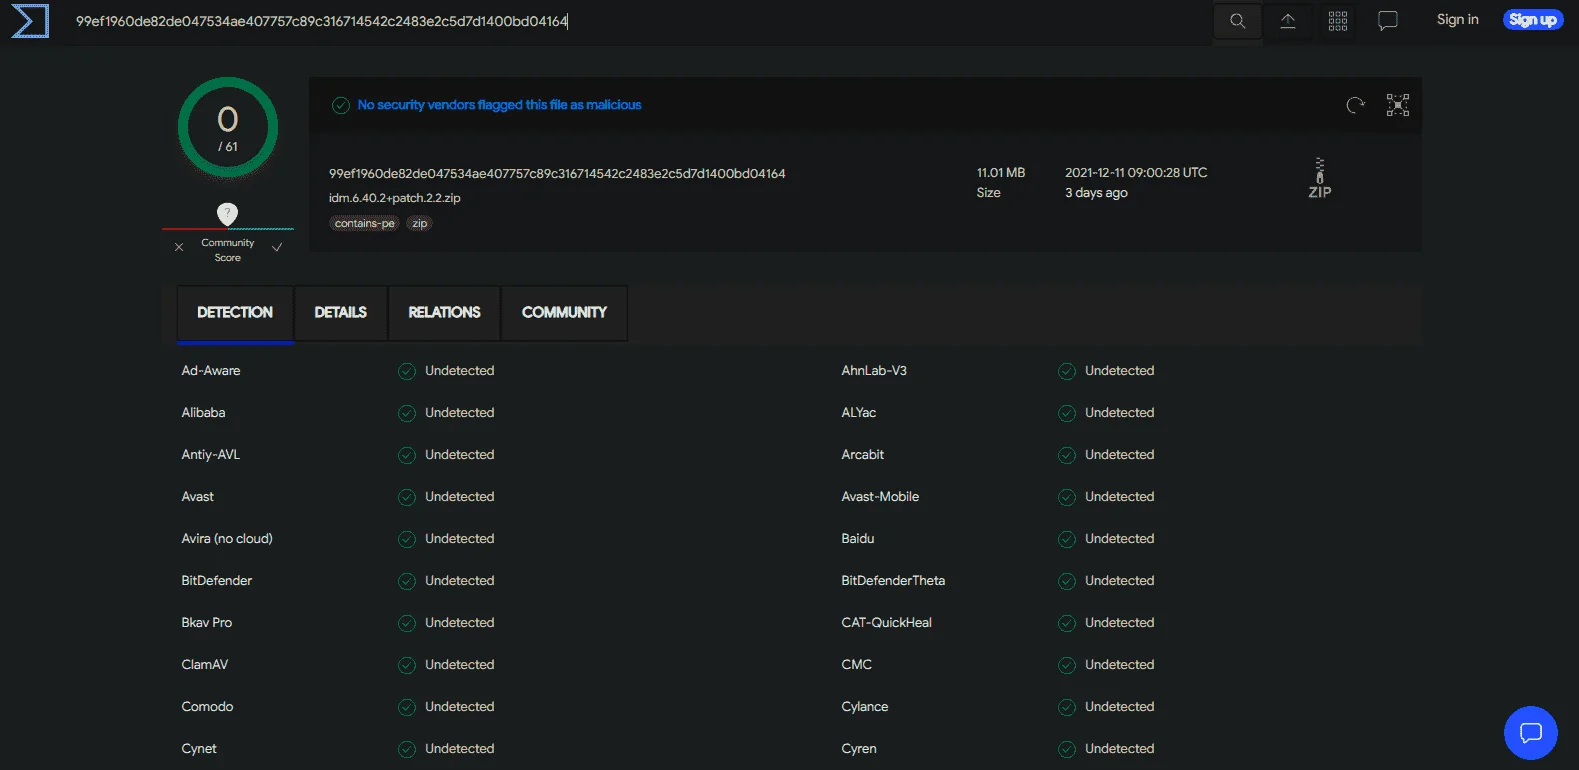
Task: Click the VirusTotal logo icon
Action: click(x=30, y=21)
